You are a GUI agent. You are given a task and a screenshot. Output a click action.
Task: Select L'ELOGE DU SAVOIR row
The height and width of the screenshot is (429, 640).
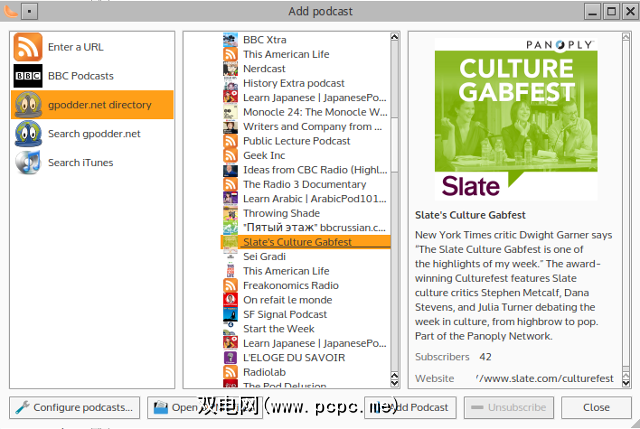pos(306,358)
